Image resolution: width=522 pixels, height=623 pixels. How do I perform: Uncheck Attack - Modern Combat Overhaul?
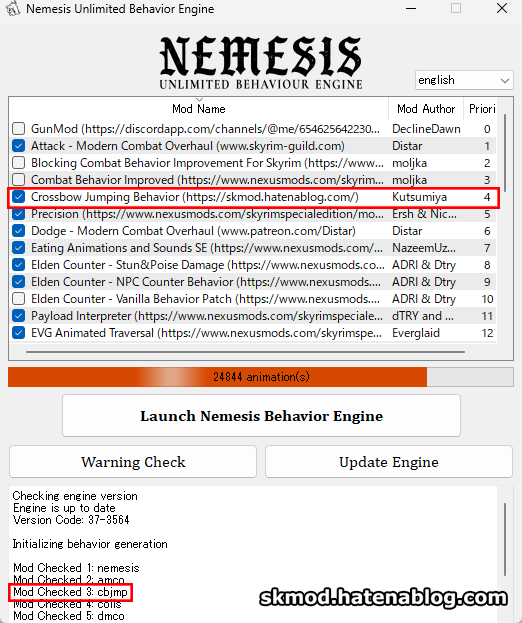[x=18, y=146]
